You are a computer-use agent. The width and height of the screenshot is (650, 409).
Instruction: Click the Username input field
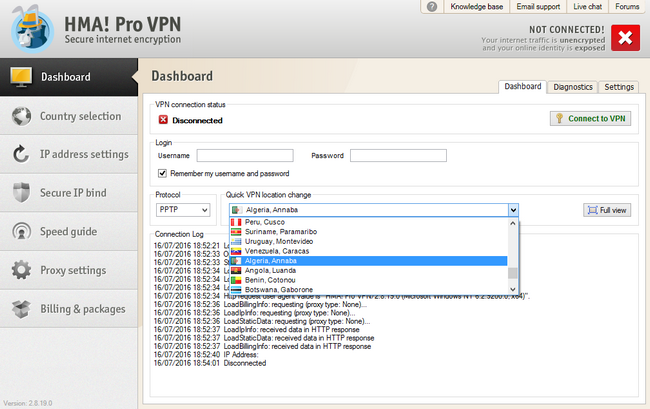point(245,155)
